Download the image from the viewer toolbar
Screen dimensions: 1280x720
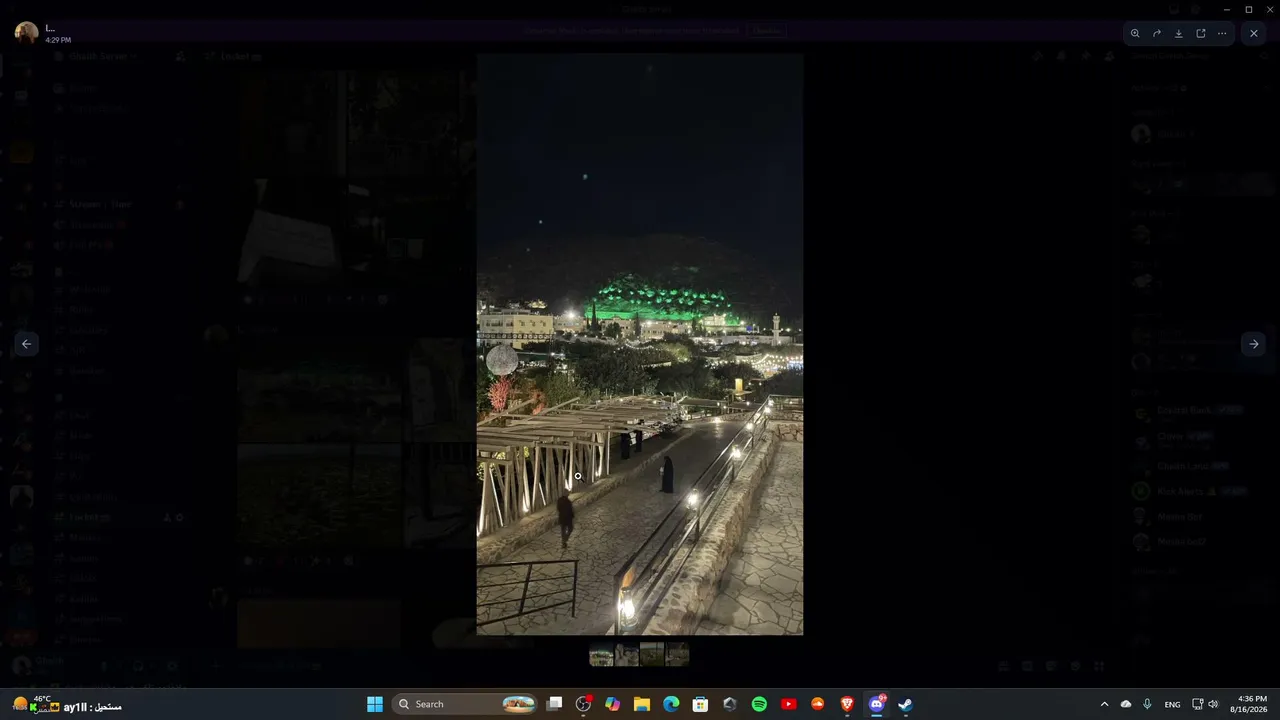[x=1179, y=33]
